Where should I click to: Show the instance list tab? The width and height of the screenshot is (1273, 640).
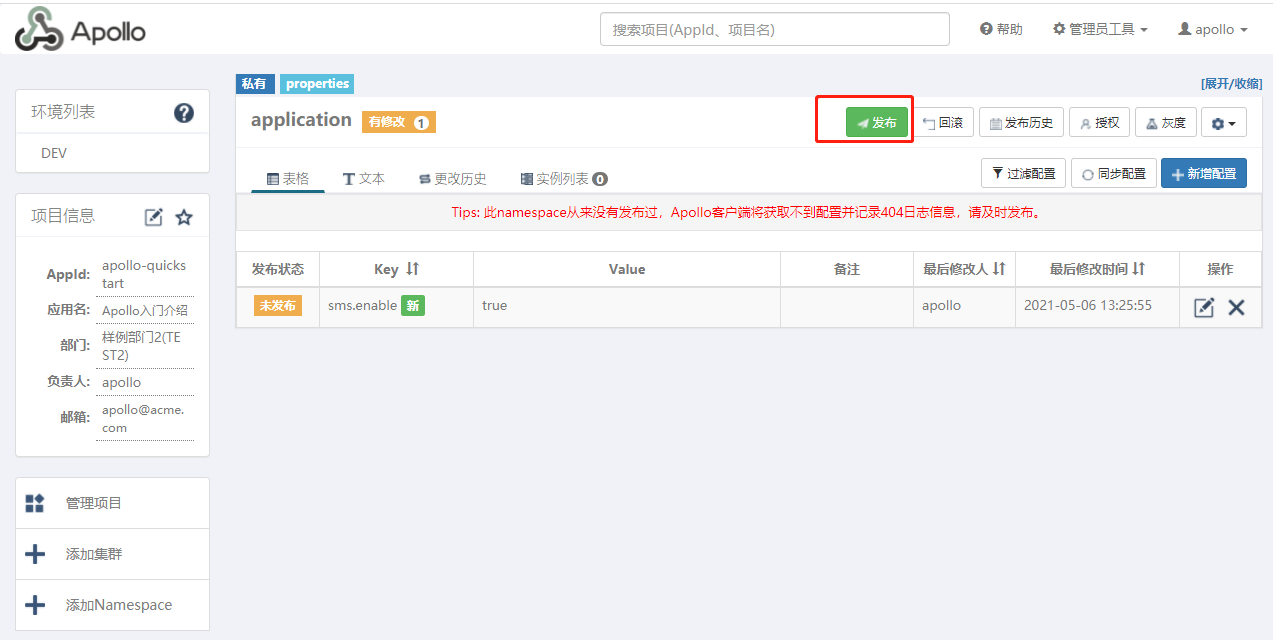564,179
